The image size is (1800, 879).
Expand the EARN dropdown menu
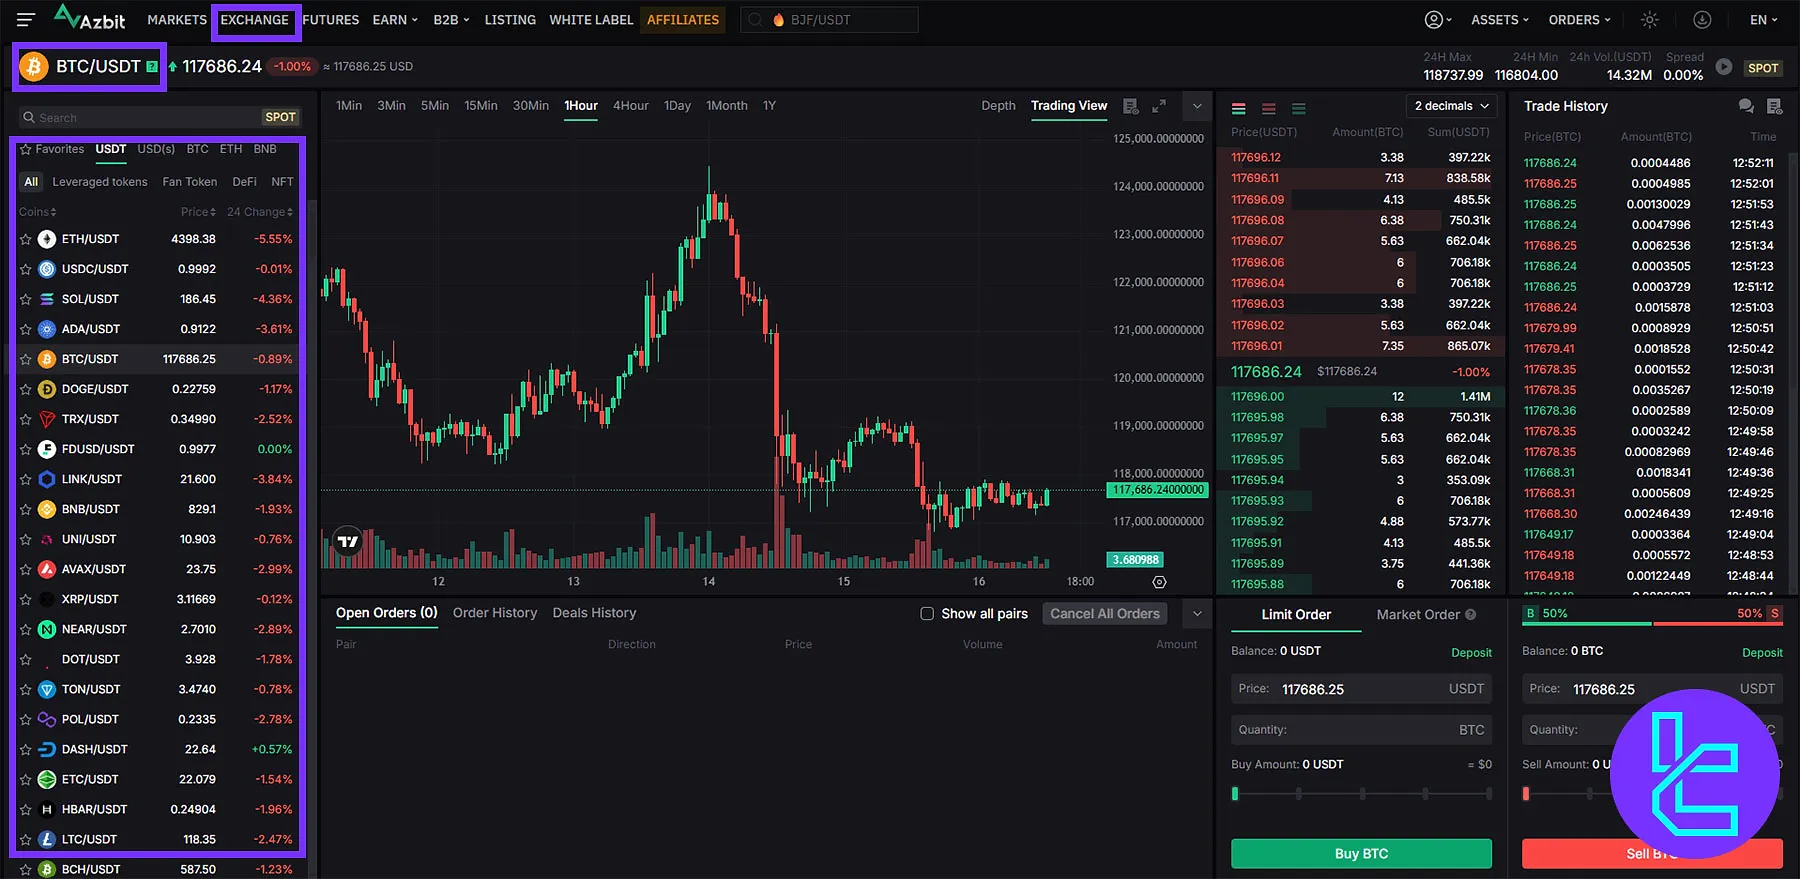(395, 20)
